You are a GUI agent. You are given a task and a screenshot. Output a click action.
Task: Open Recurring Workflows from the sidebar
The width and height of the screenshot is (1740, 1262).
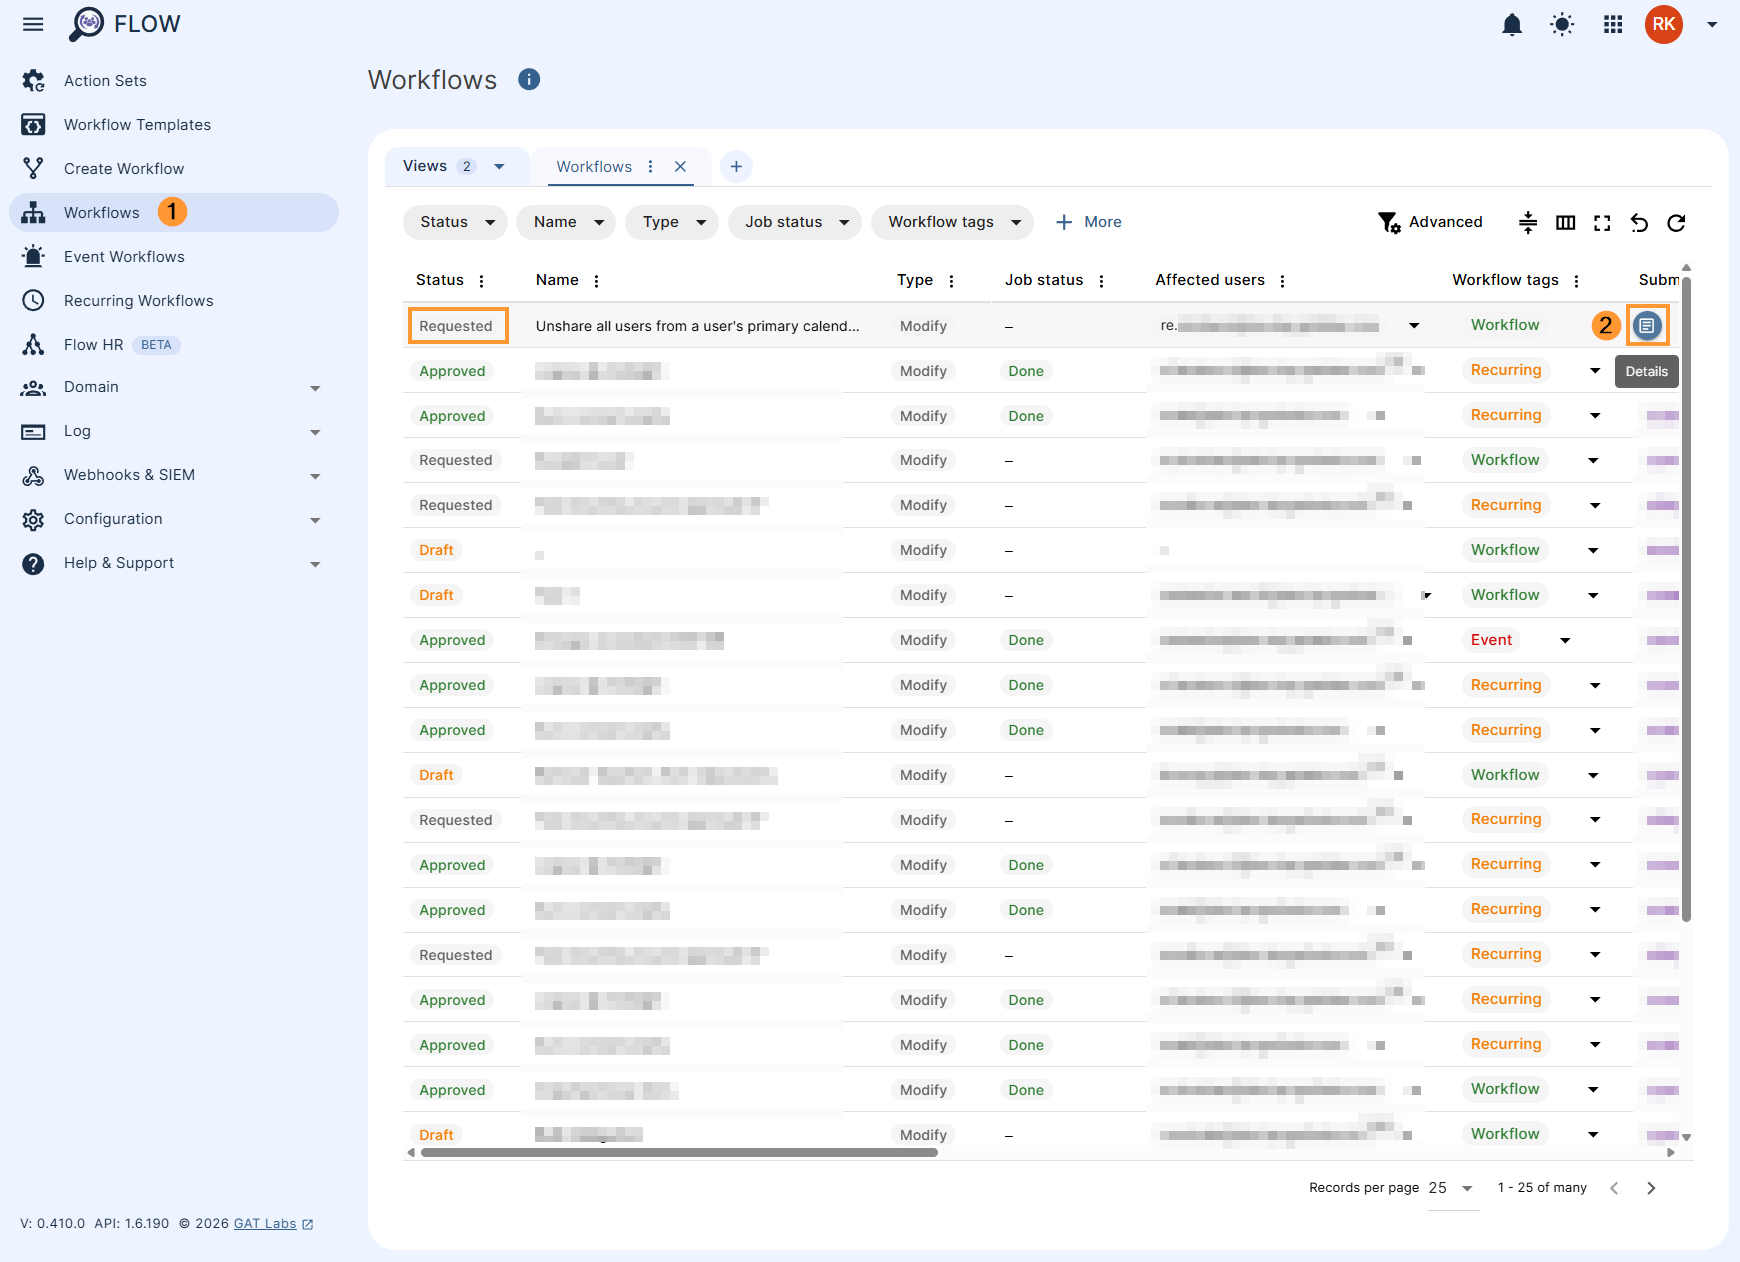pos(138,300)
